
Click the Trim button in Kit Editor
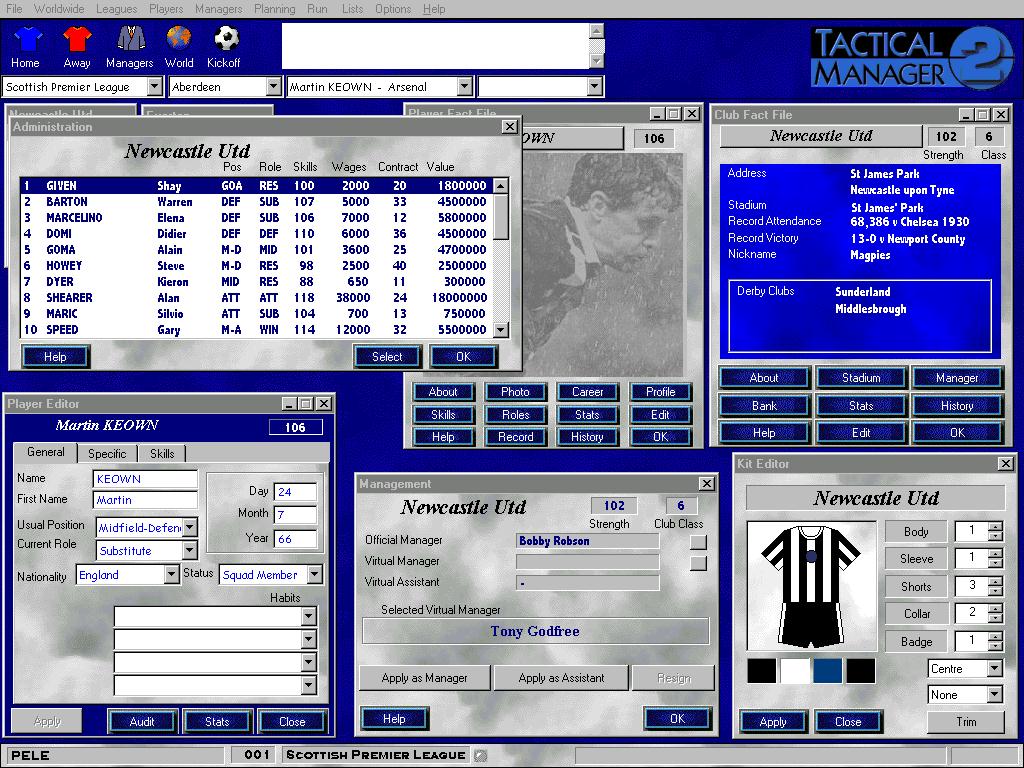point(966,722)
